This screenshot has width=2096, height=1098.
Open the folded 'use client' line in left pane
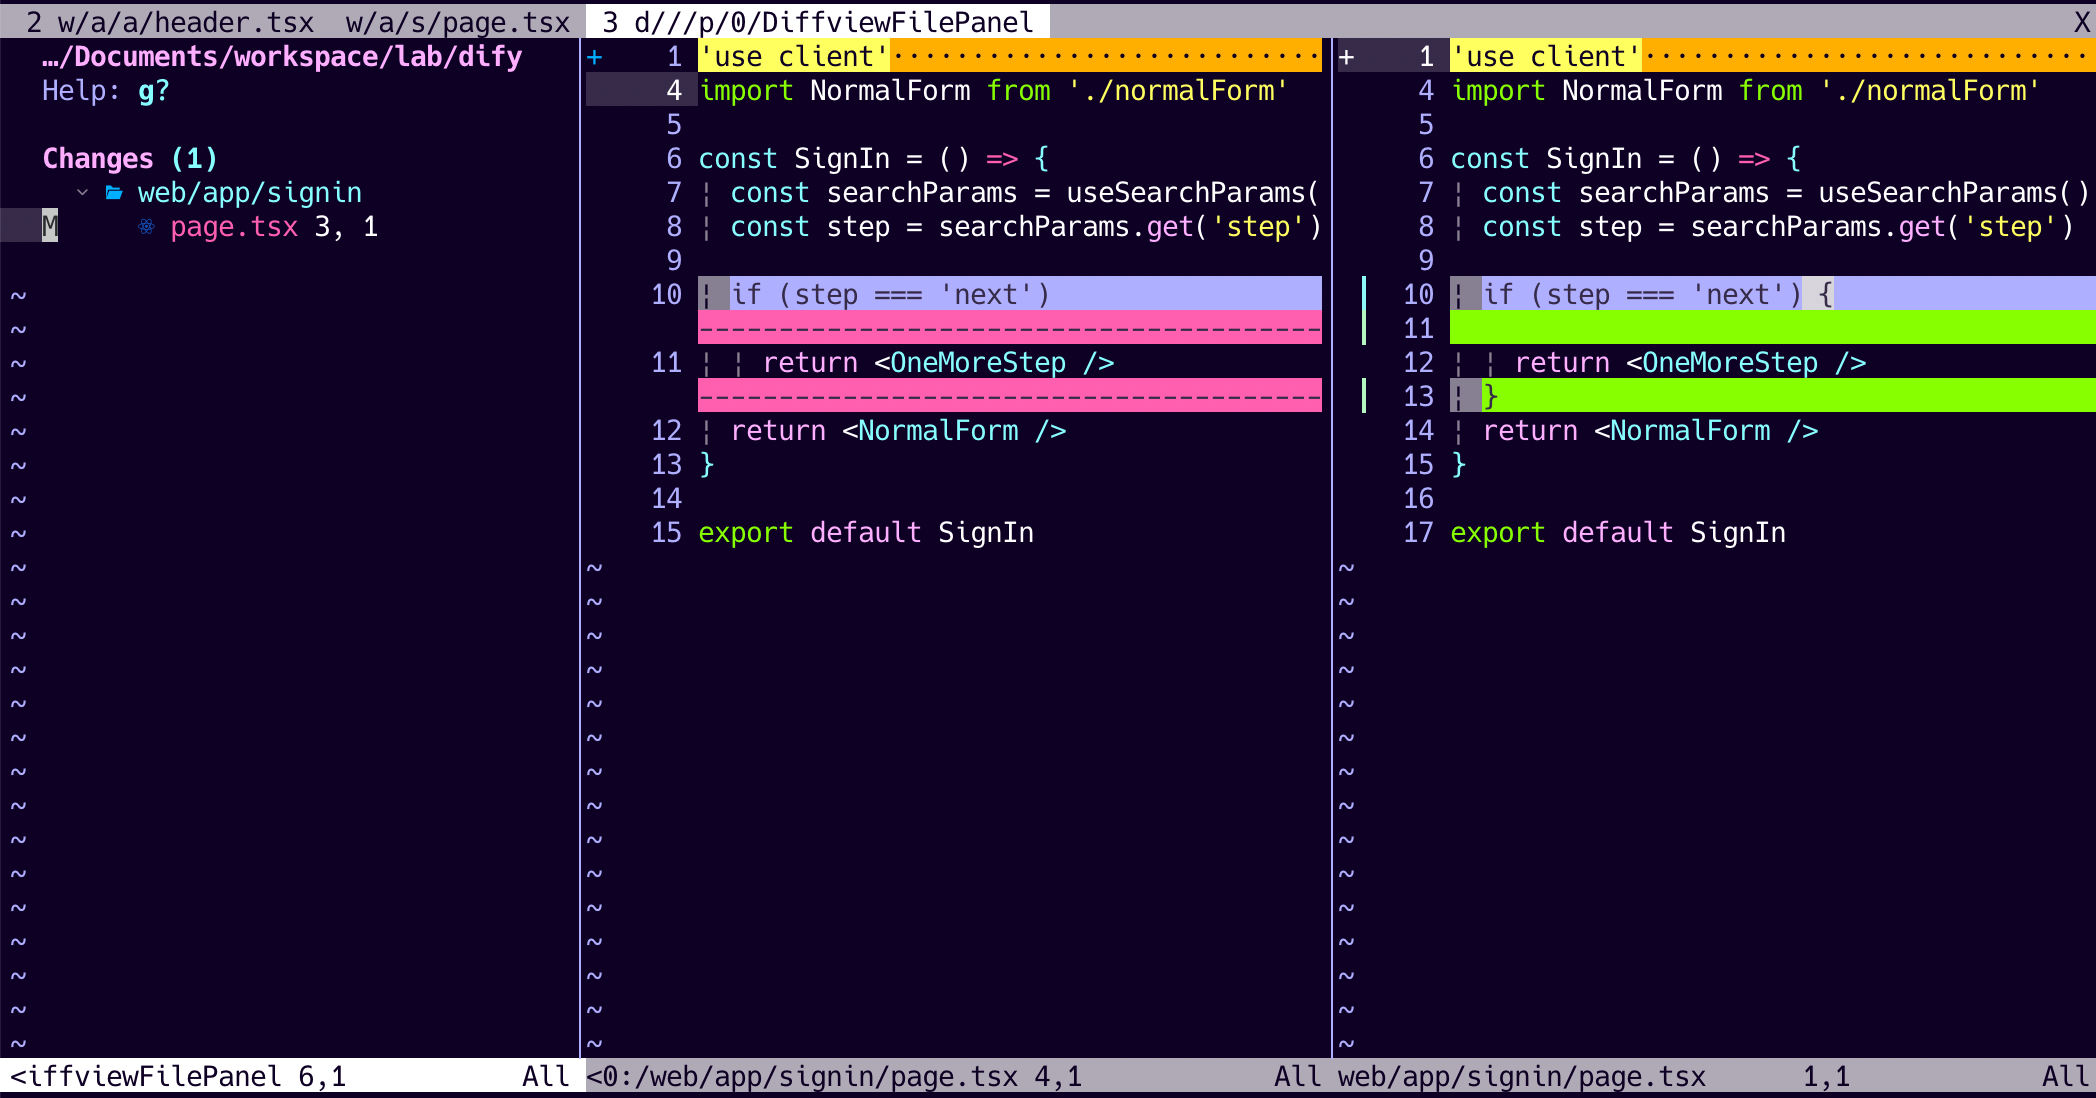tap(793, 57)
